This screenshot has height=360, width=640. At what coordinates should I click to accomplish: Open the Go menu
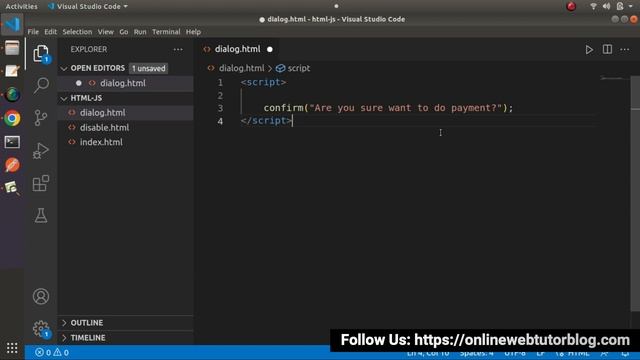coord(124,32)
